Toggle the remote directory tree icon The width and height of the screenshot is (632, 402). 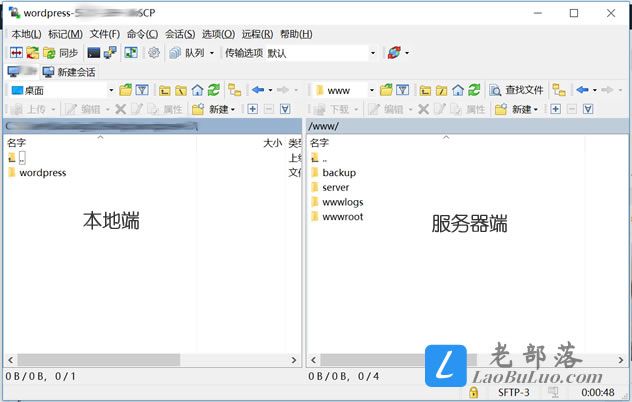coord(559,90)
